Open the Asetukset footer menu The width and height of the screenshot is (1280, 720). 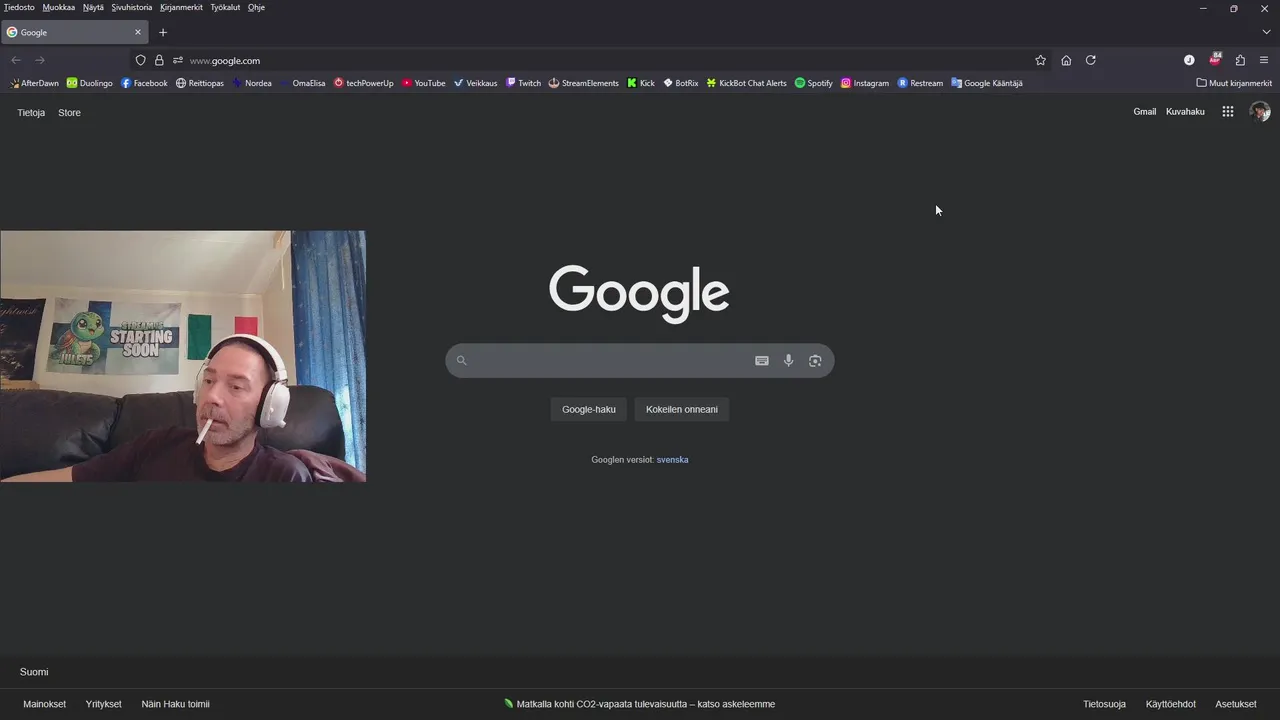point(1236,704)
